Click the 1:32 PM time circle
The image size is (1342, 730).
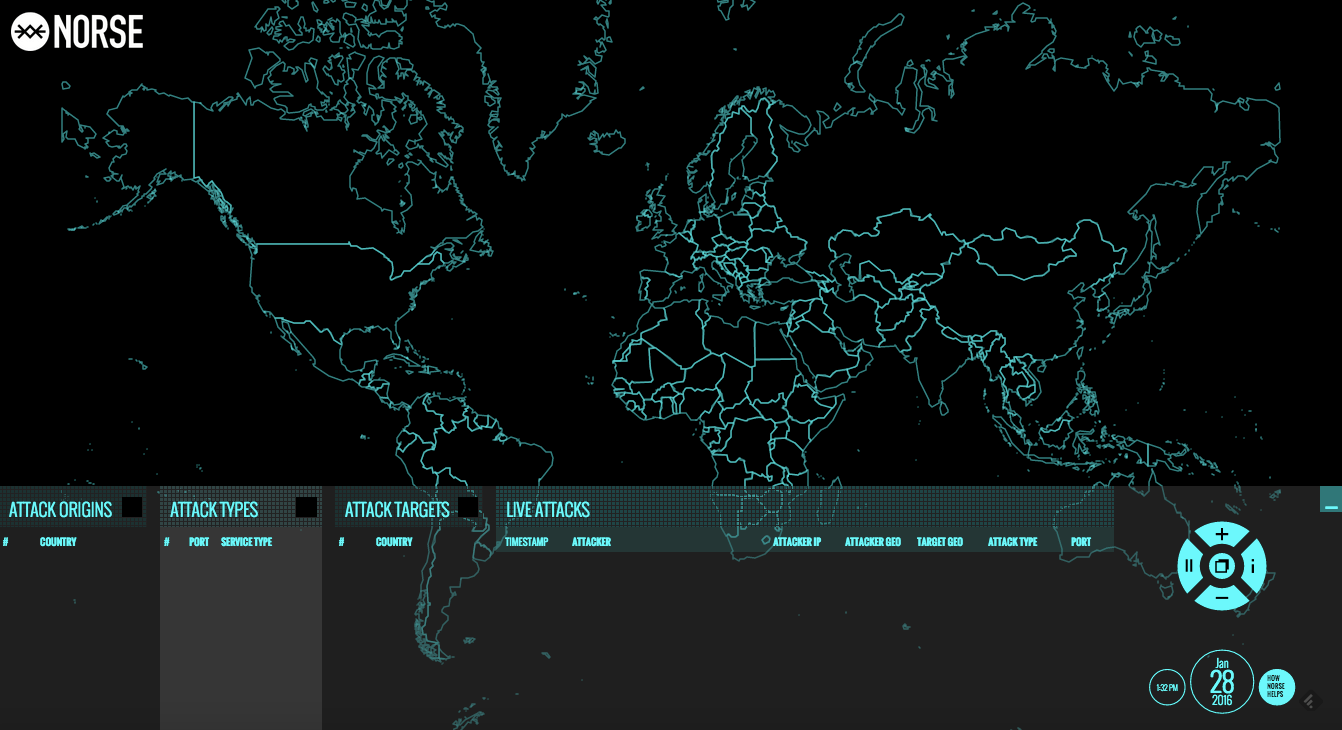point(1167,687)
